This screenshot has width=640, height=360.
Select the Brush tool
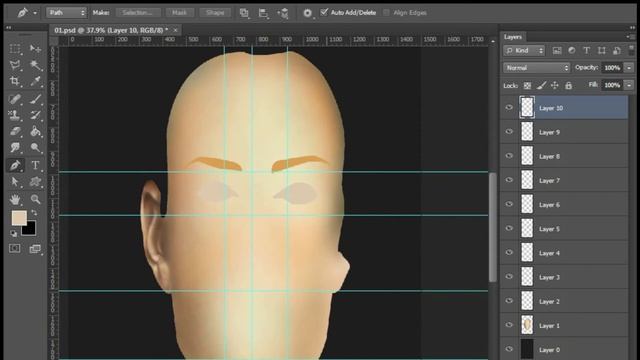pyautogui.click(x=36, y=99)
